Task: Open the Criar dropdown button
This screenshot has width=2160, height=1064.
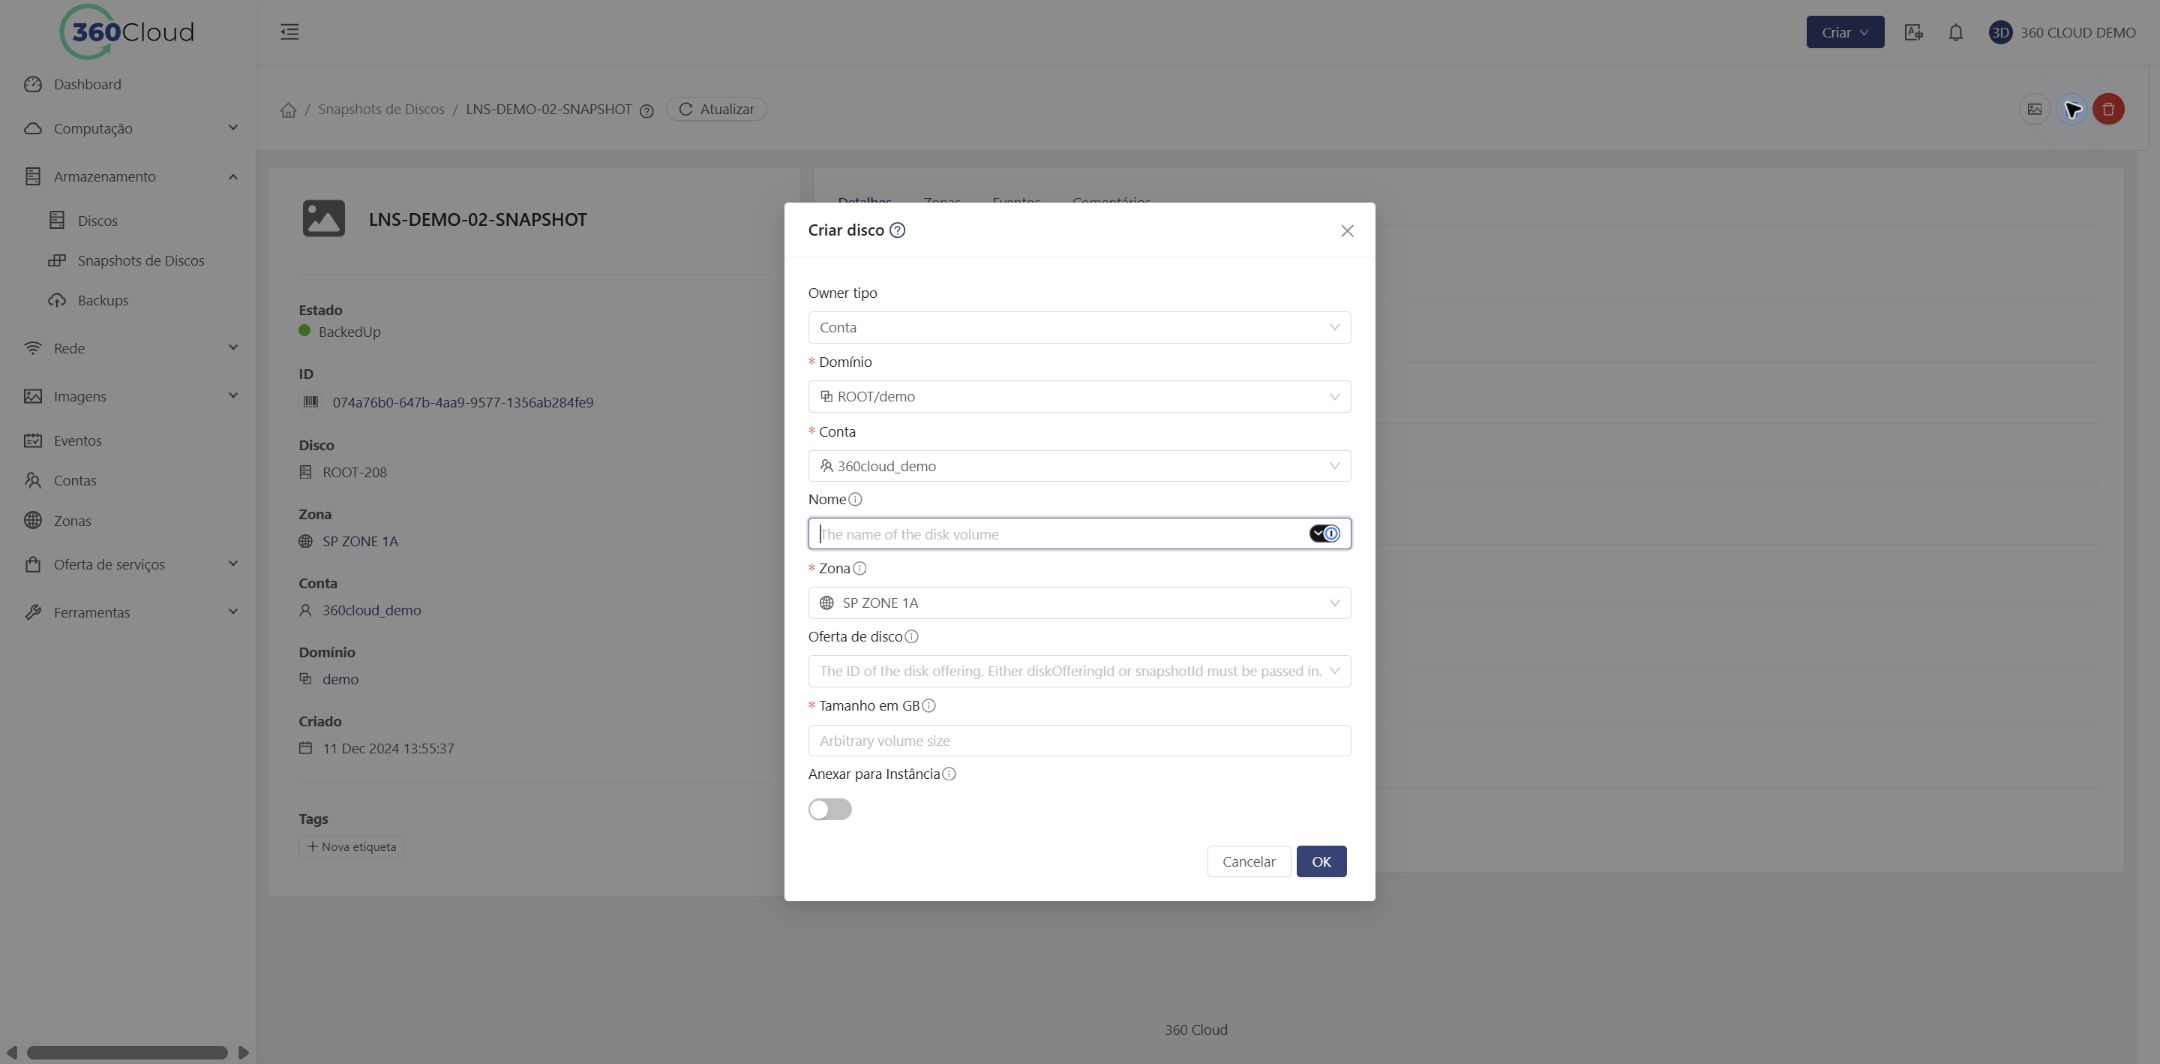Action: pos(1845,32)
